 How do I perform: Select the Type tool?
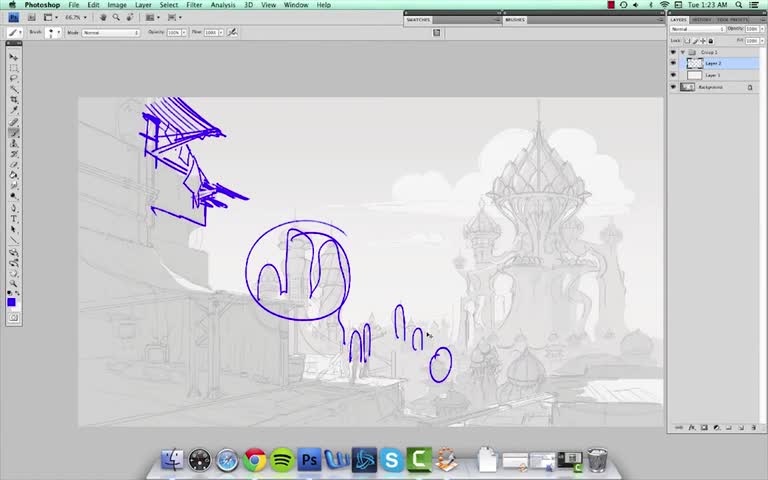pyautogui.click(x=14, y=218)
